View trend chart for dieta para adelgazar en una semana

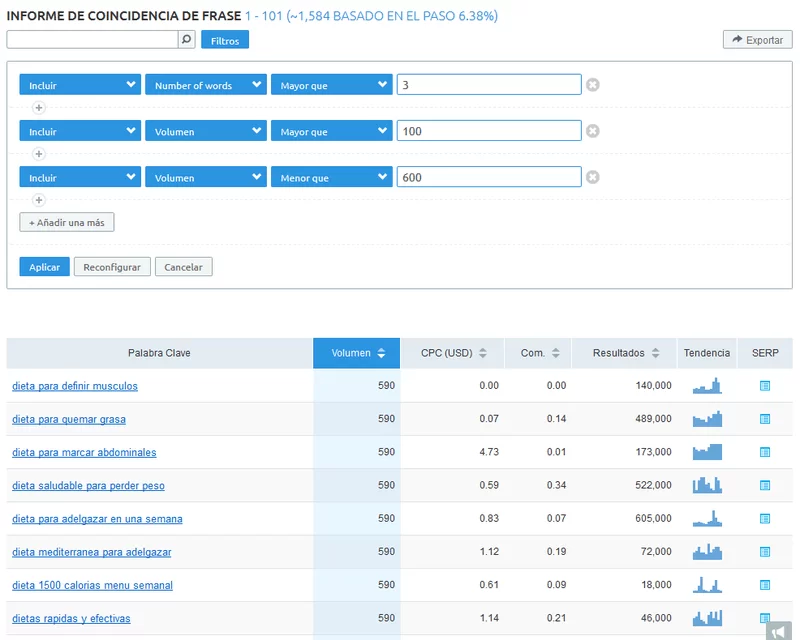pyautogui.click(x=707, y=518)
